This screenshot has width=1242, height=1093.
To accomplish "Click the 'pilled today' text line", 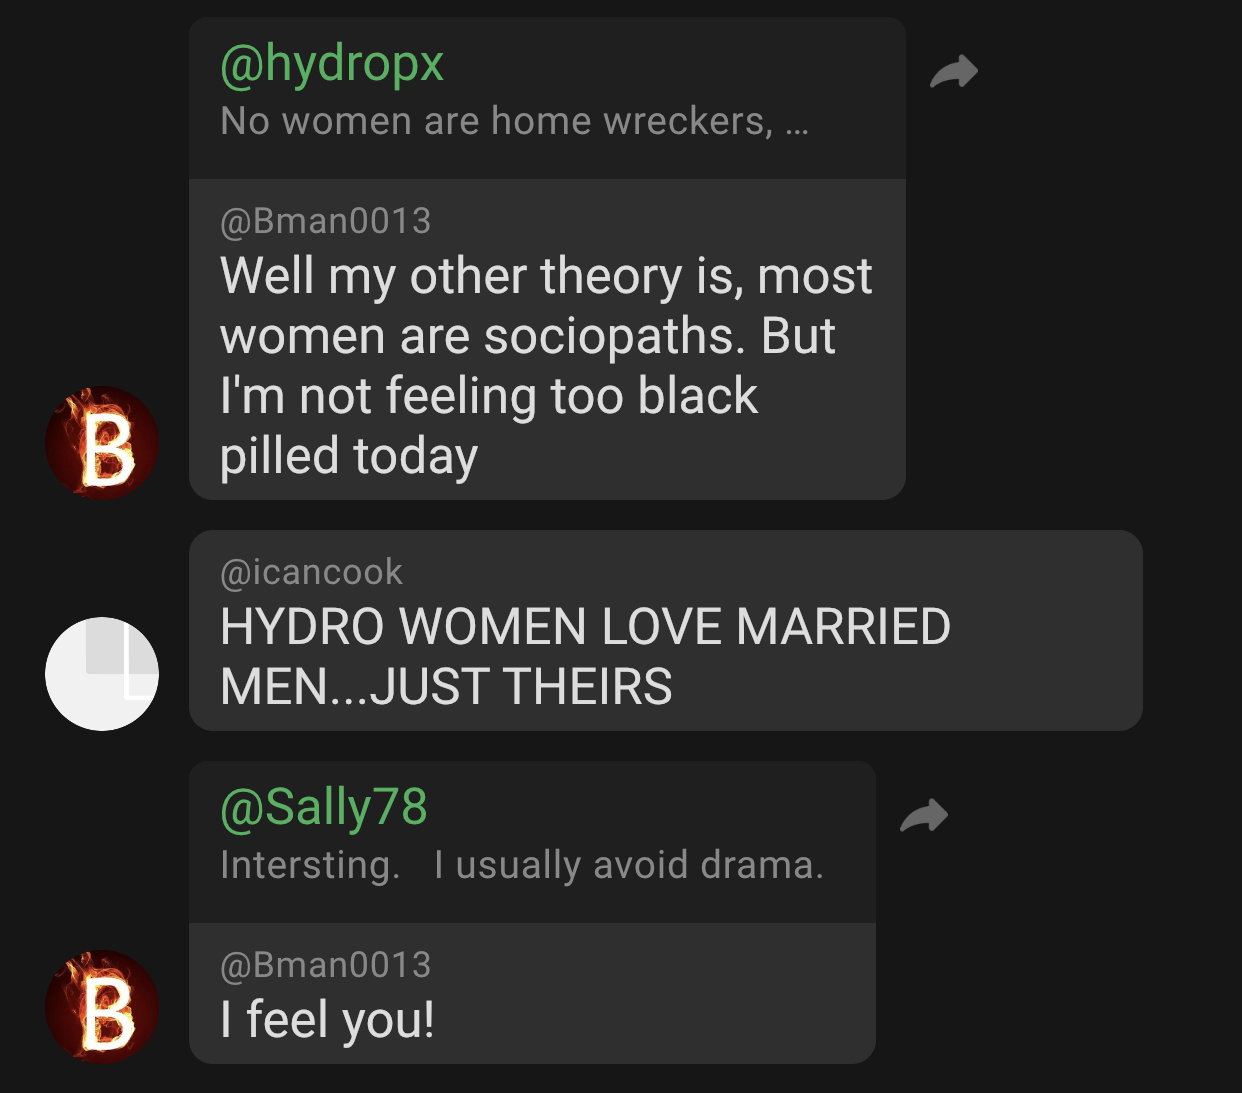I will tap(349, 457).
